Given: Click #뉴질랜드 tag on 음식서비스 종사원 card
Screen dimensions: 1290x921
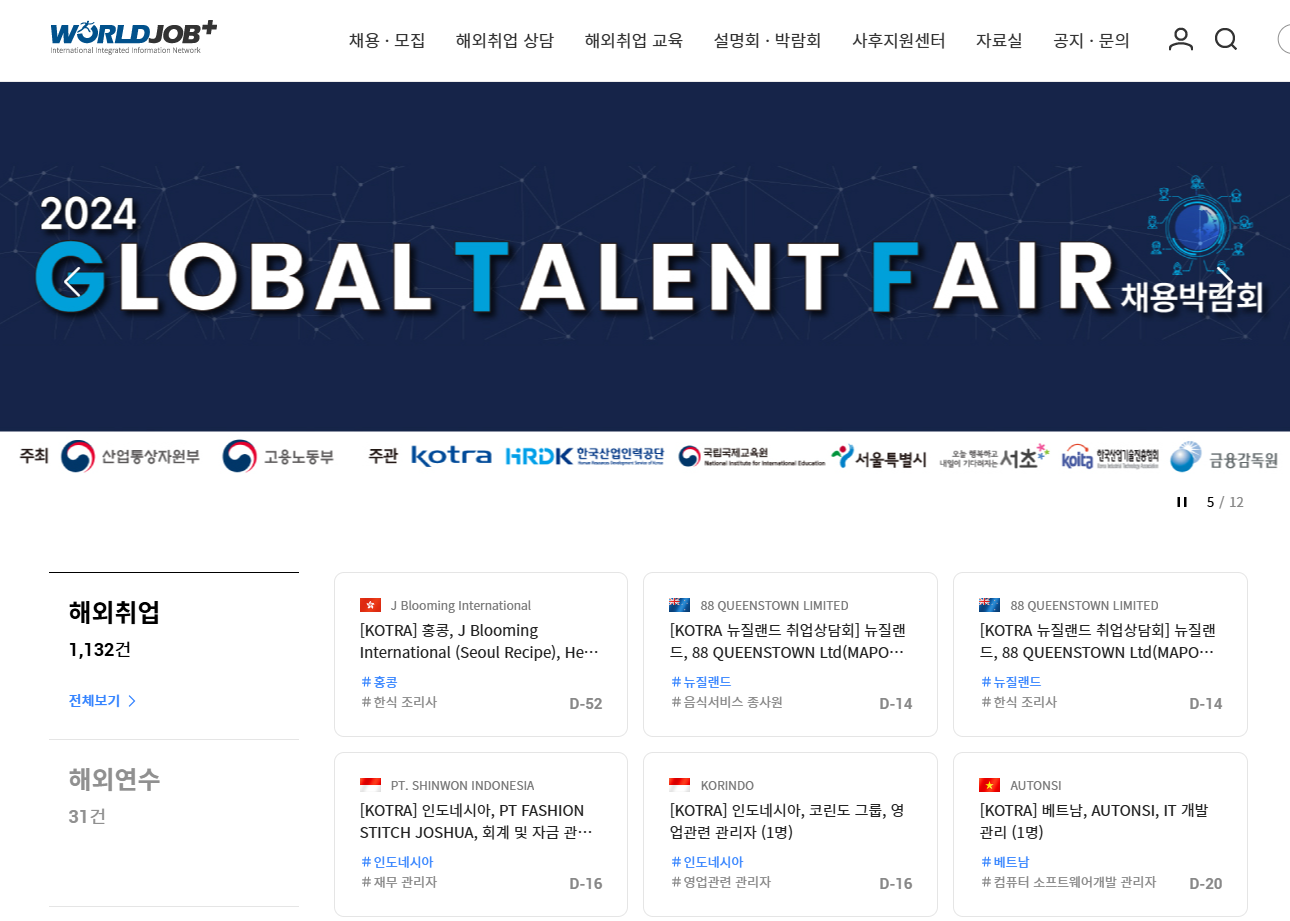Looking at the screenshot, I should coord(701,682).
